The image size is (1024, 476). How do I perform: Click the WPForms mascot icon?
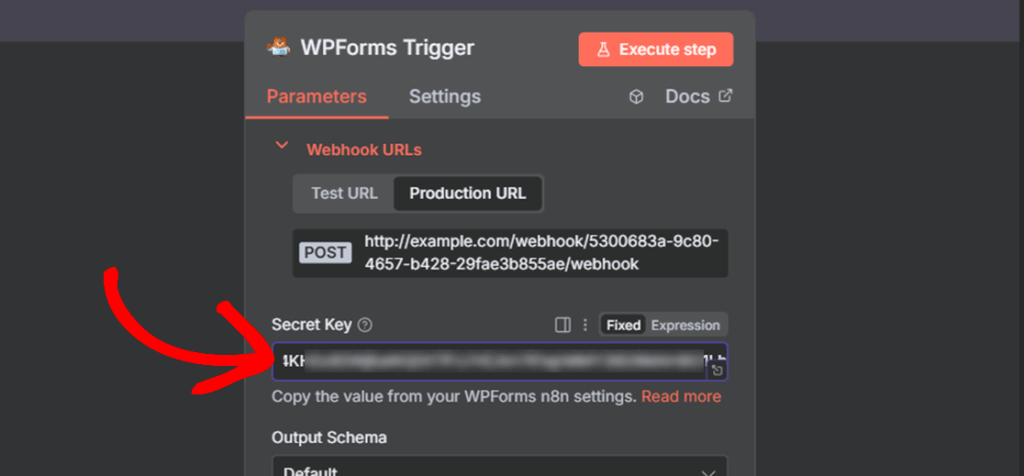coord(278,47)
